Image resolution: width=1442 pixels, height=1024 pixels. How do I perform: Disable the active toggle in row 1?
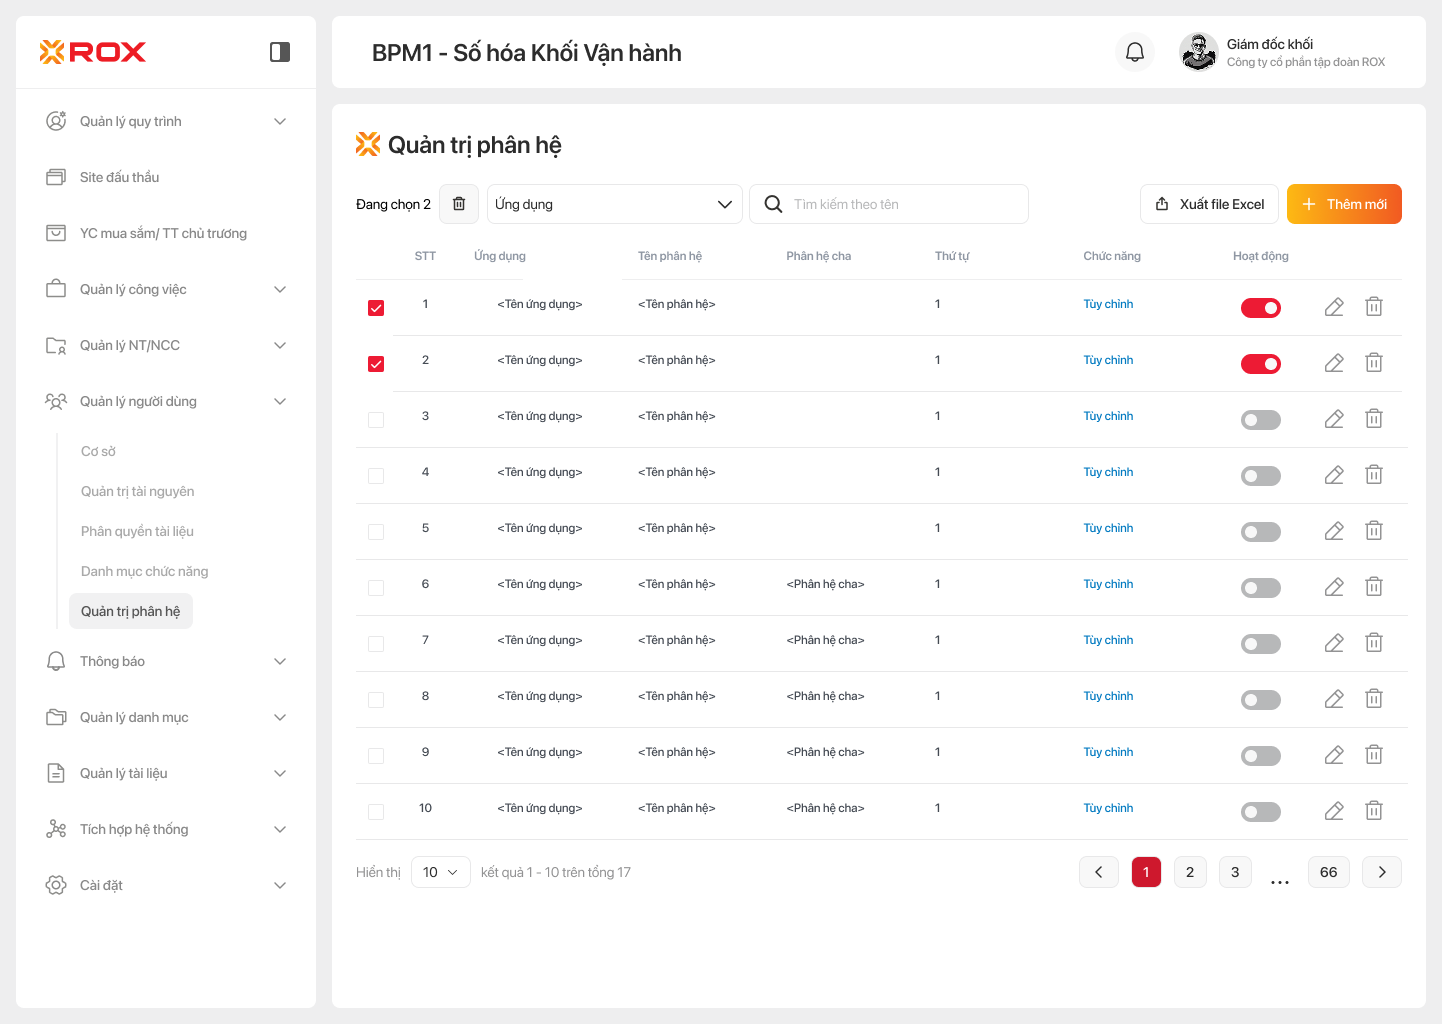coord(1260,308)
